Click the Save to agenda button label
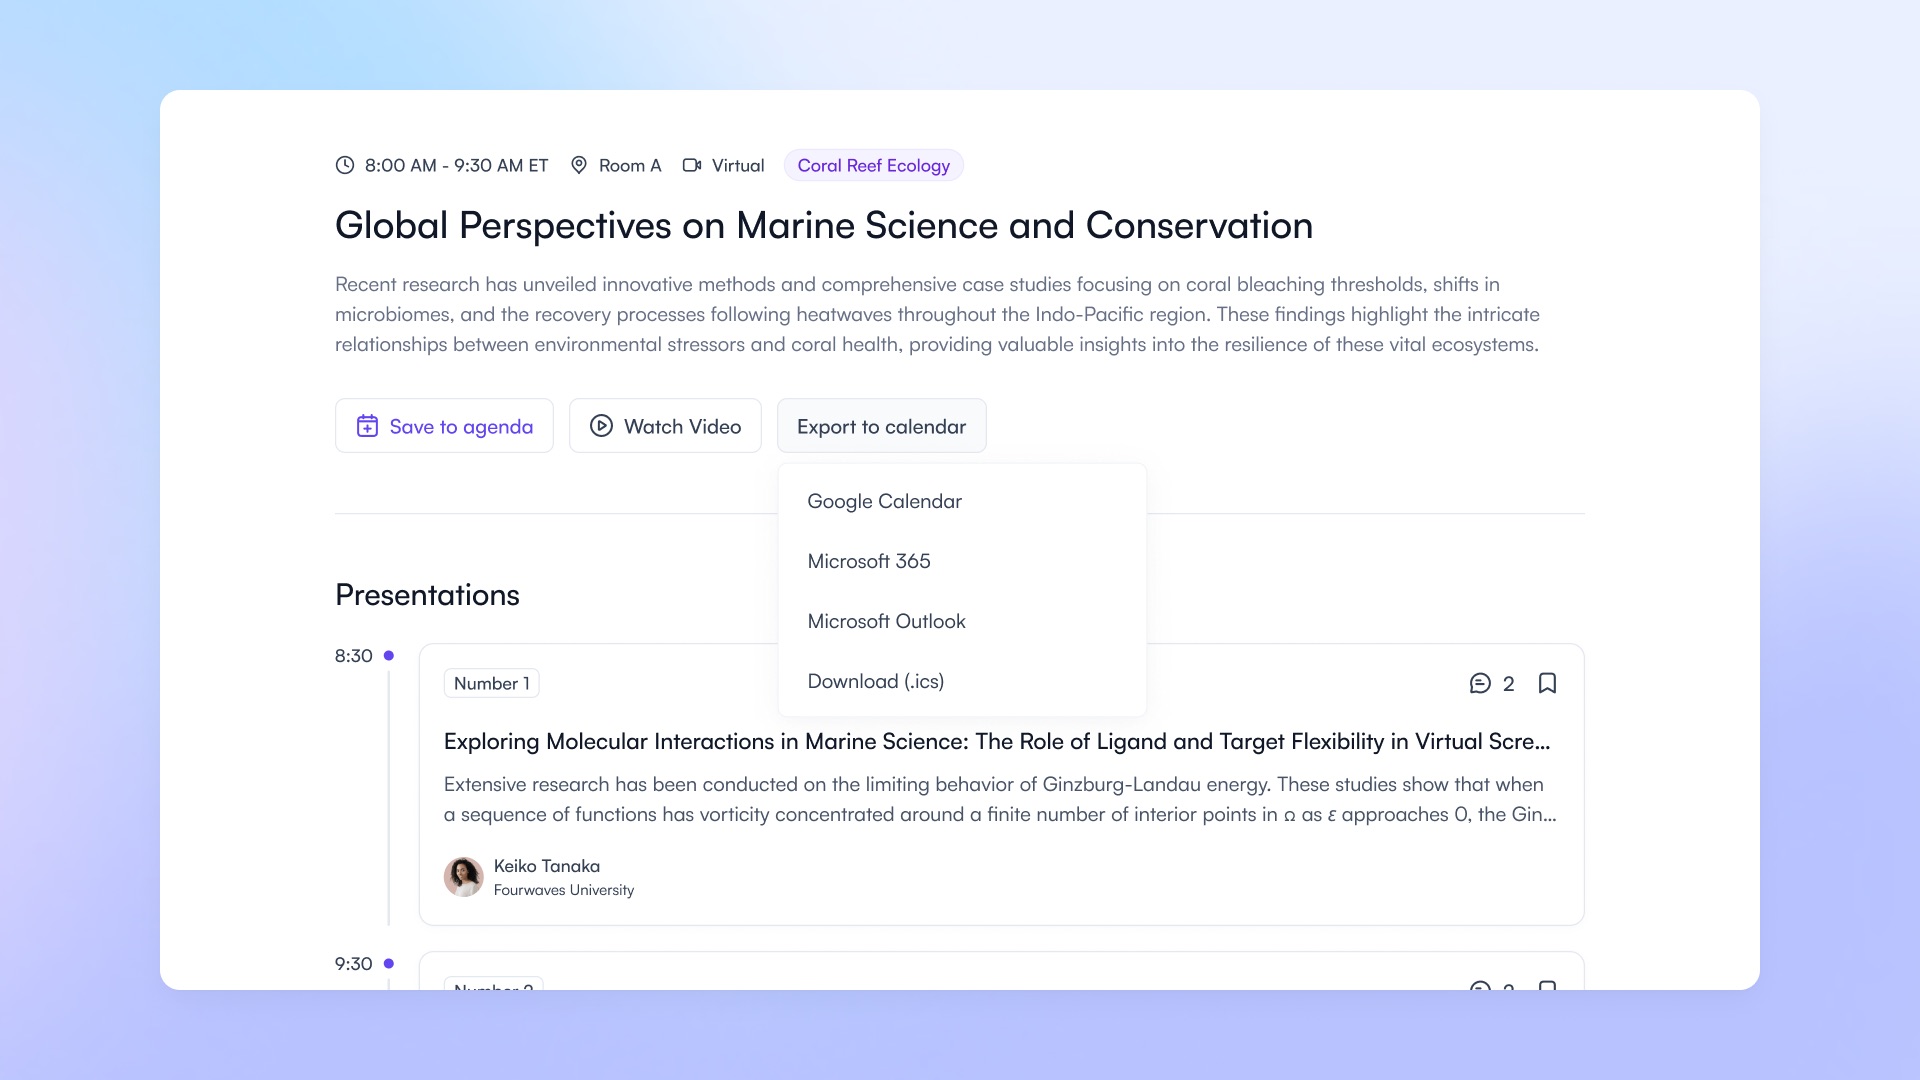Image resolution: width=1920 pixels, height=1080 pixels. click(461, 426)
